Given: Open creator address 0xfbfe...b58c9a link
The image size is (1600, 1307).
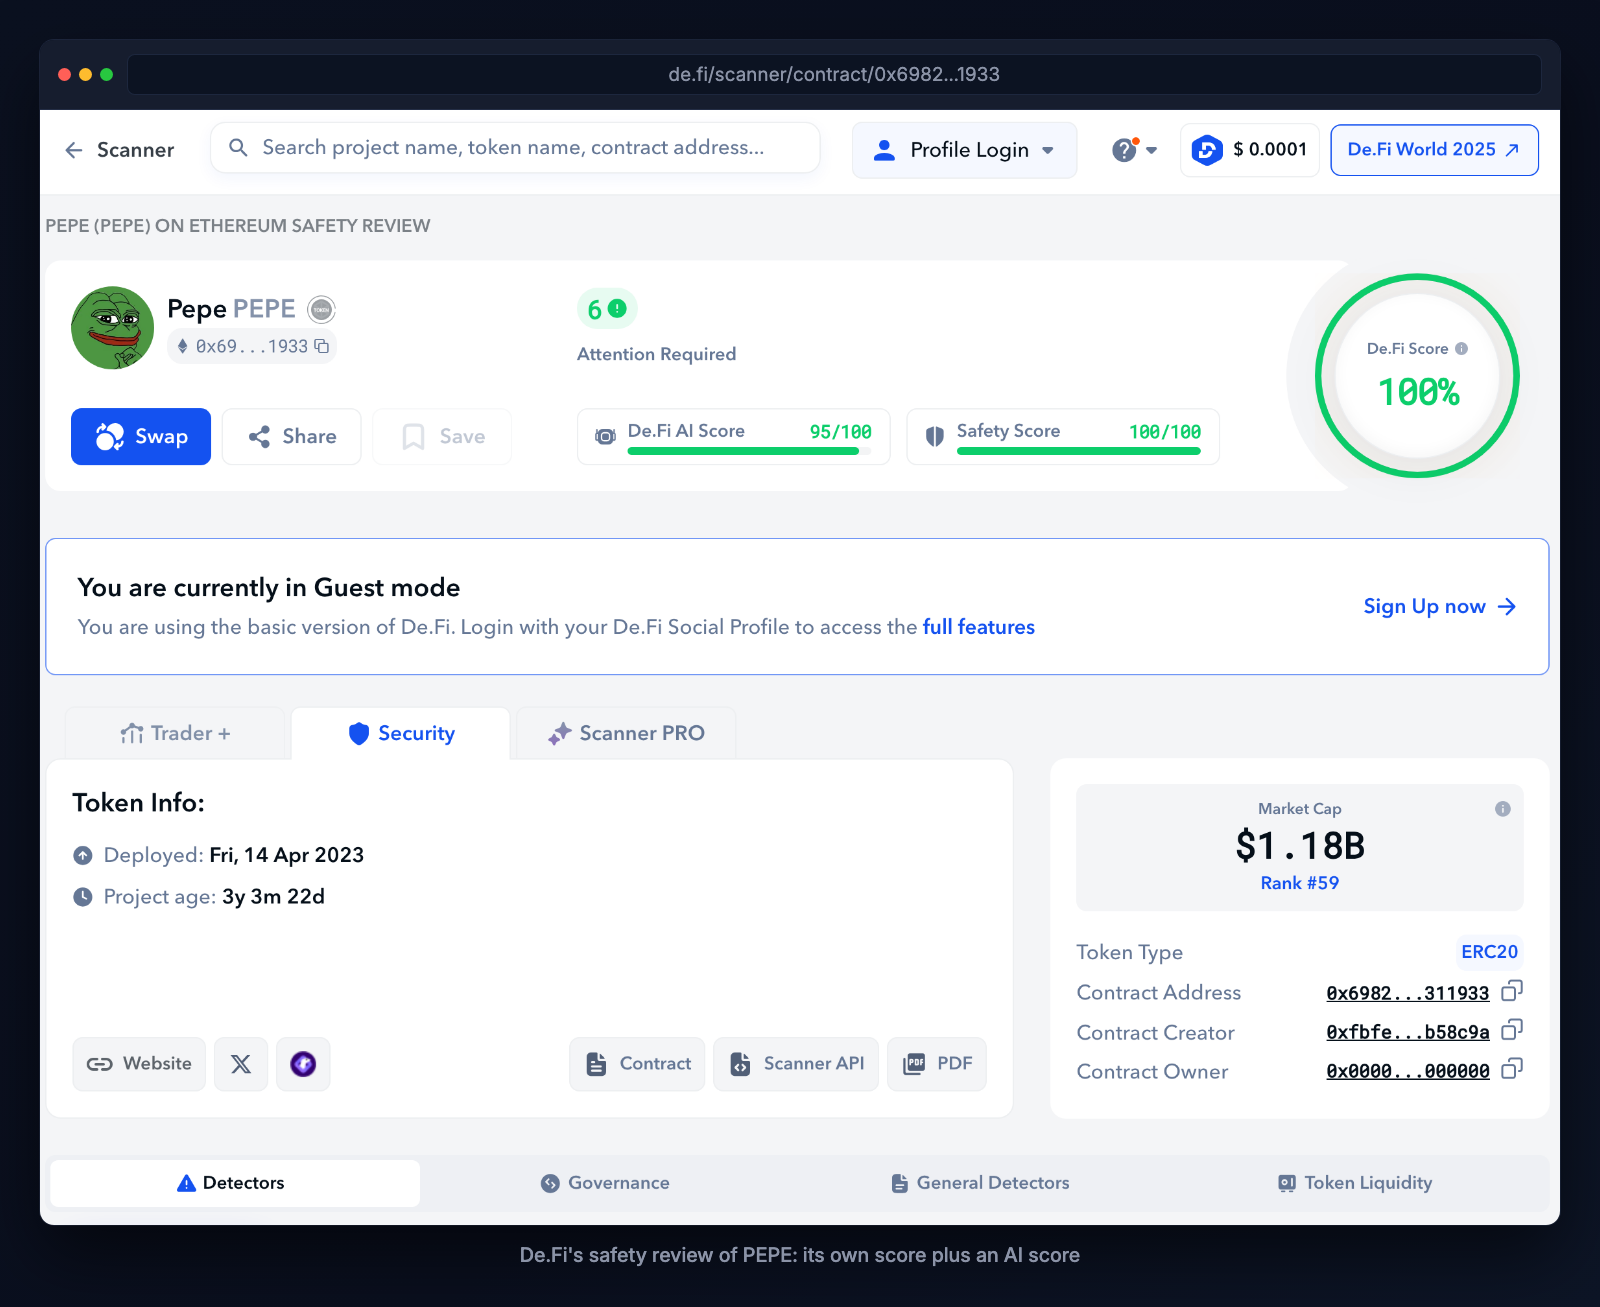Looking at the screenshot, I should pyautogui.click(x=1408, y=1032).
